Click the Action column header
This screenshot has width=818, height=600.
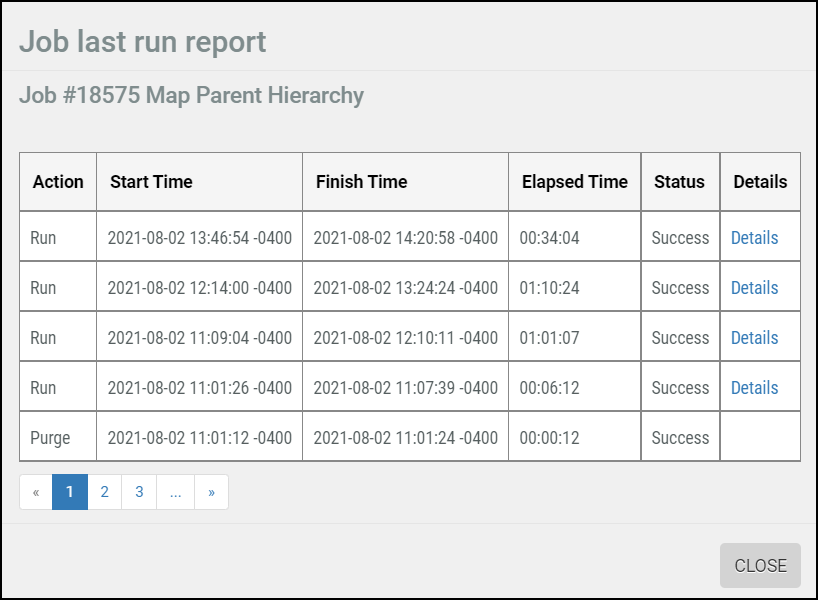58,182
